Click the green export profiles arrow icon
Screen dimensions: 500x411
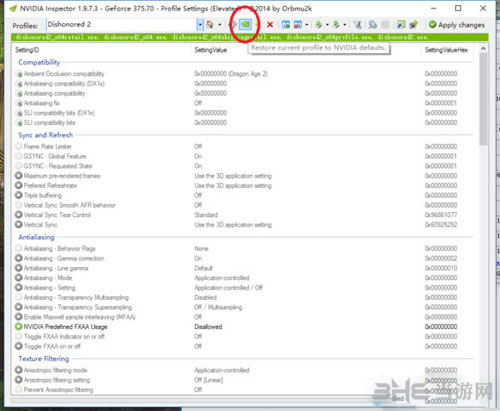pos(319,25)
